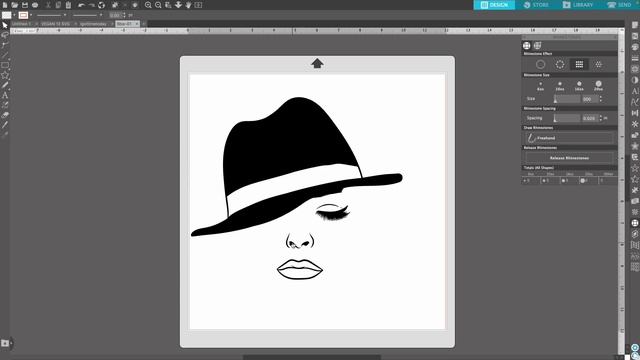The width and height of the screenshot is (640, 360).
Task: Redo the last undone action
Action: [x=91, y=5]
